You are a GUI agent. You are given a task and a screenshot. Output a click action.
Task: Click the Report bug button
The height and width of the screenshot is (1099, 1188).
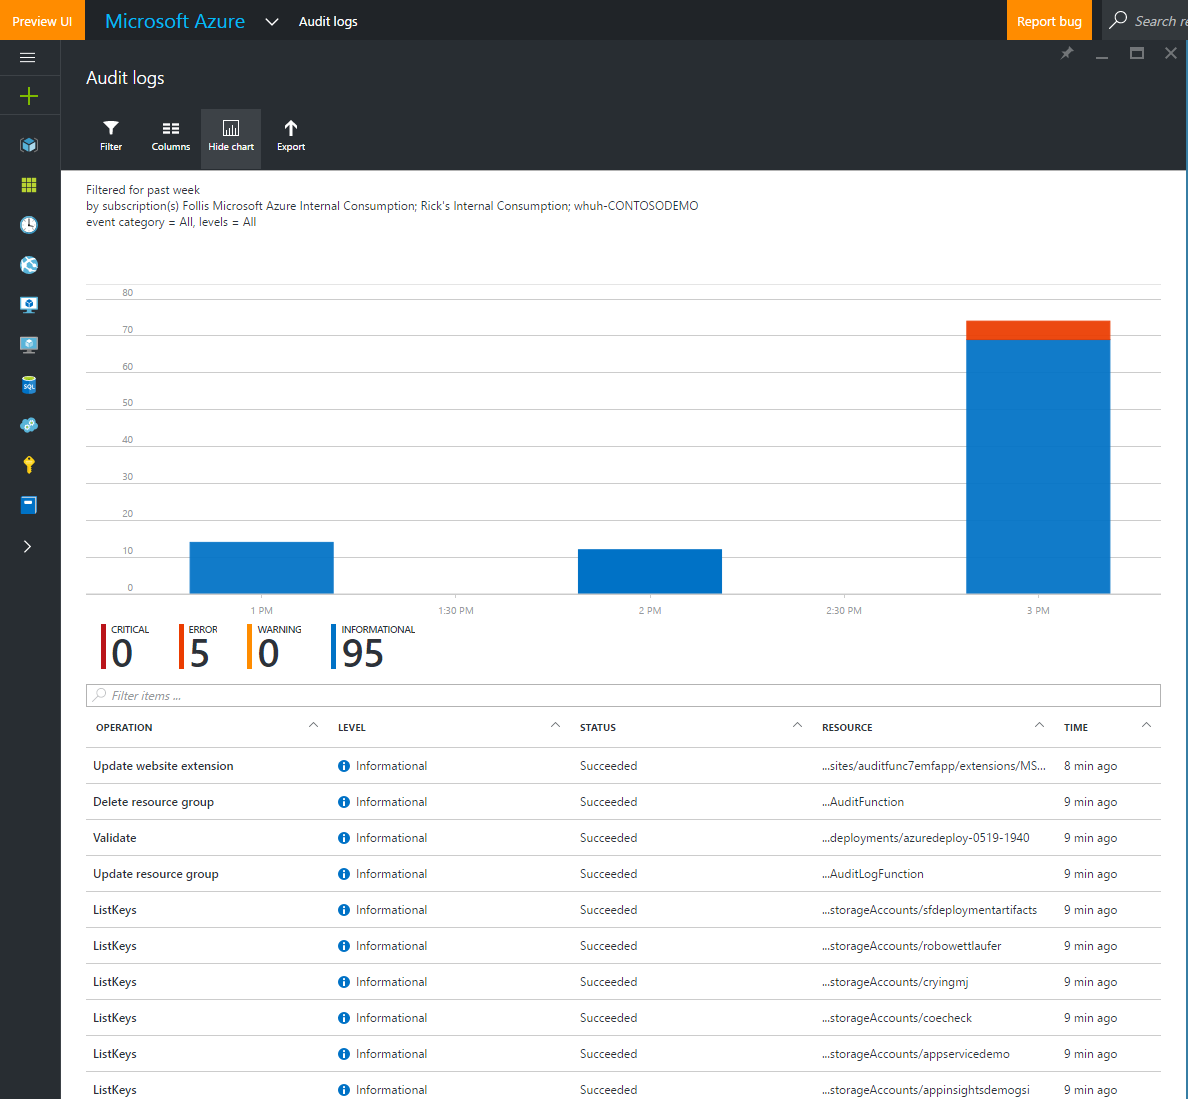[x=1049, y=20]
